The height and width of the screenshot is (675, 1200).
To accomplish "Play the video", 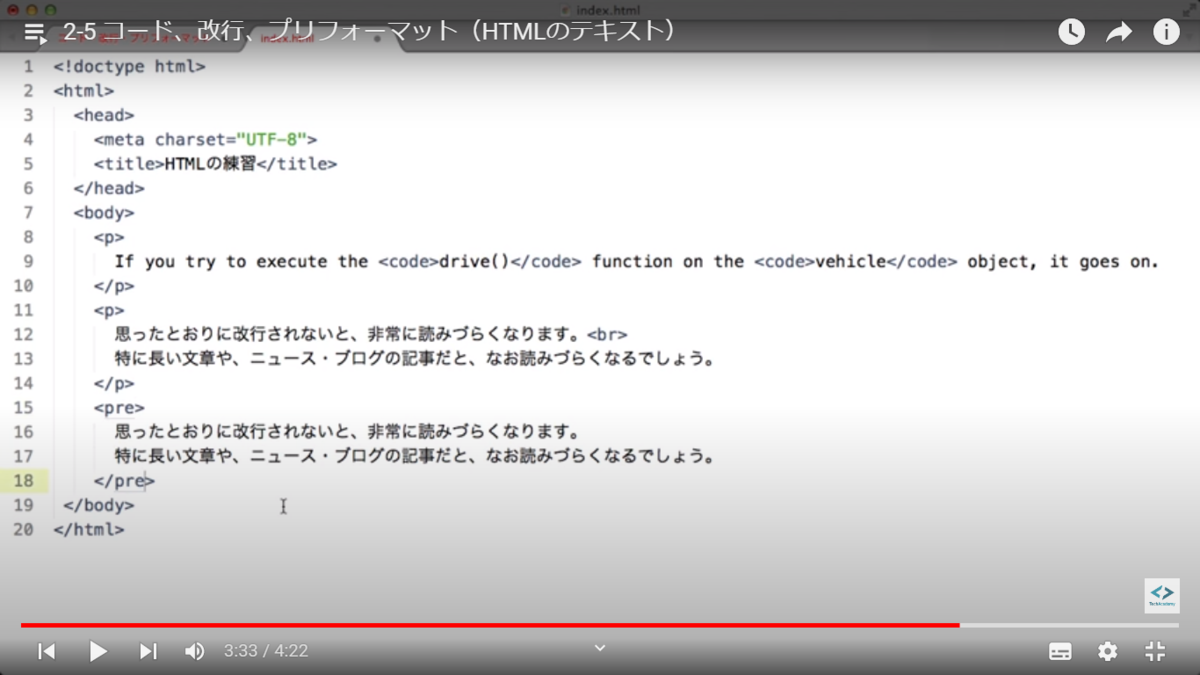I will coord(98,651).
